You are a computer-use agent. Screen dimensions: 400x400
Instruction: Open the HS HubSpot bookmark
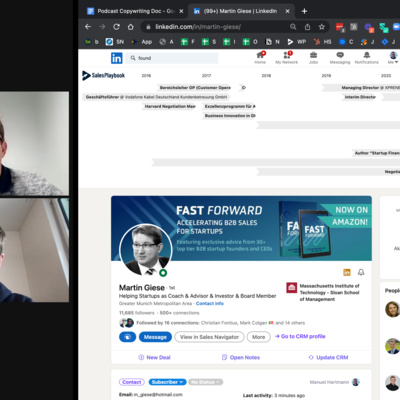pos(322,42)
